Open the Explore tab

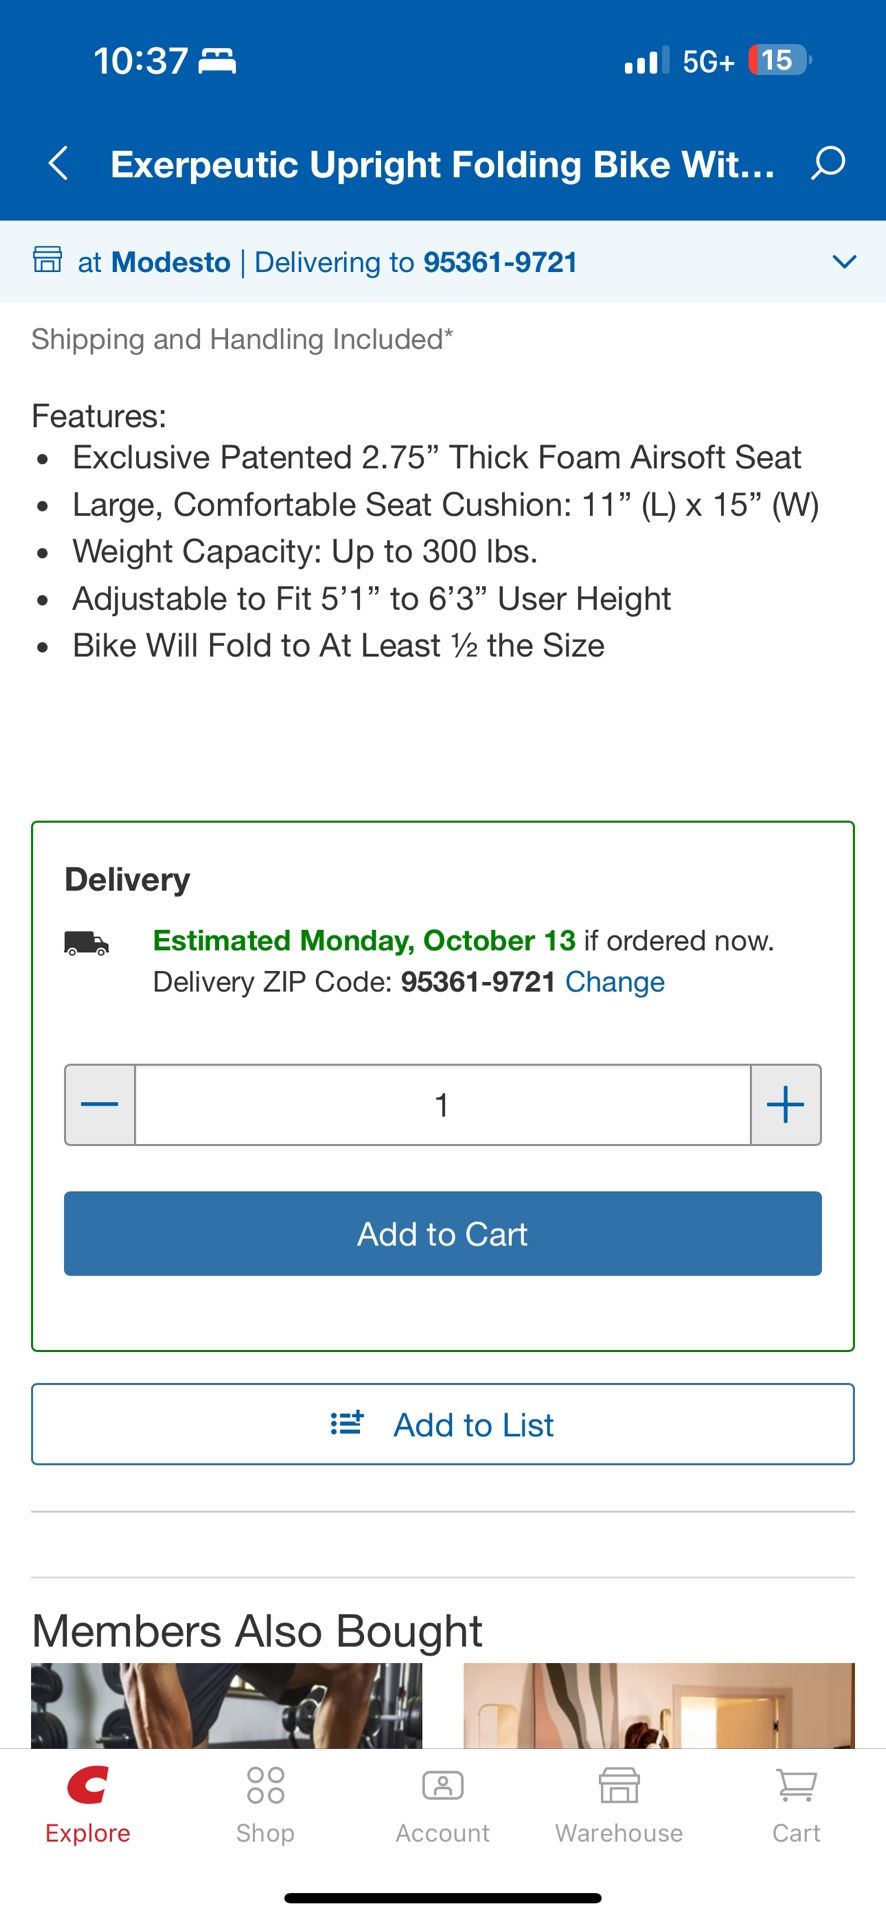point(88,1805)
